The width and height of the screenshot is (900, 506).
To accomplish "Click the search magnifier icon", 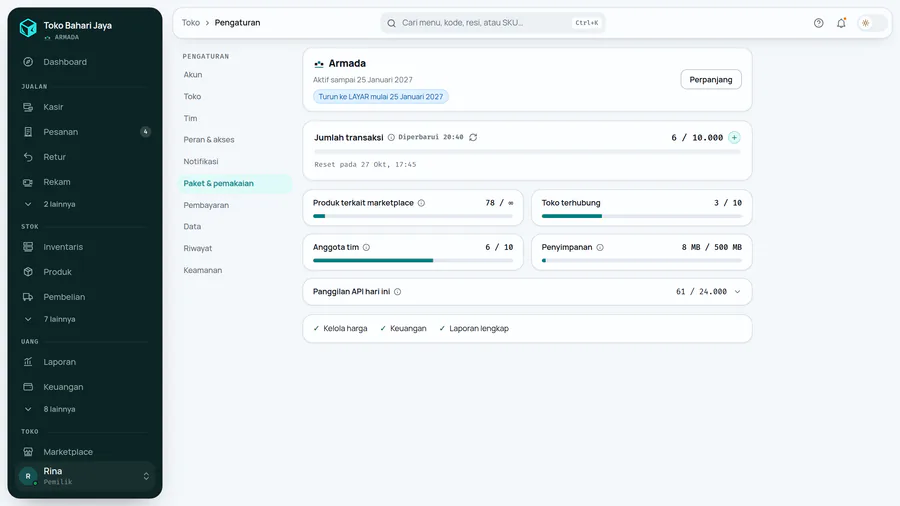I will click(x=391, y=23).
